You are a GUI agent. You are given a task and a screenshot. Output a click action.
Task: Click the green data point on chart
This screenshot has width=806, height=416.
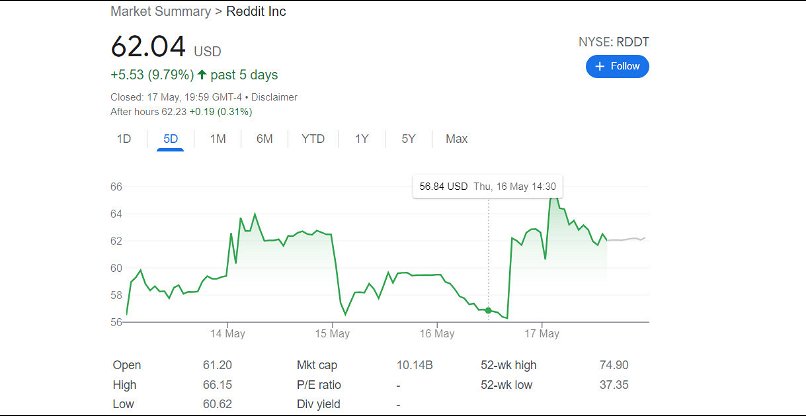point(488,311)
